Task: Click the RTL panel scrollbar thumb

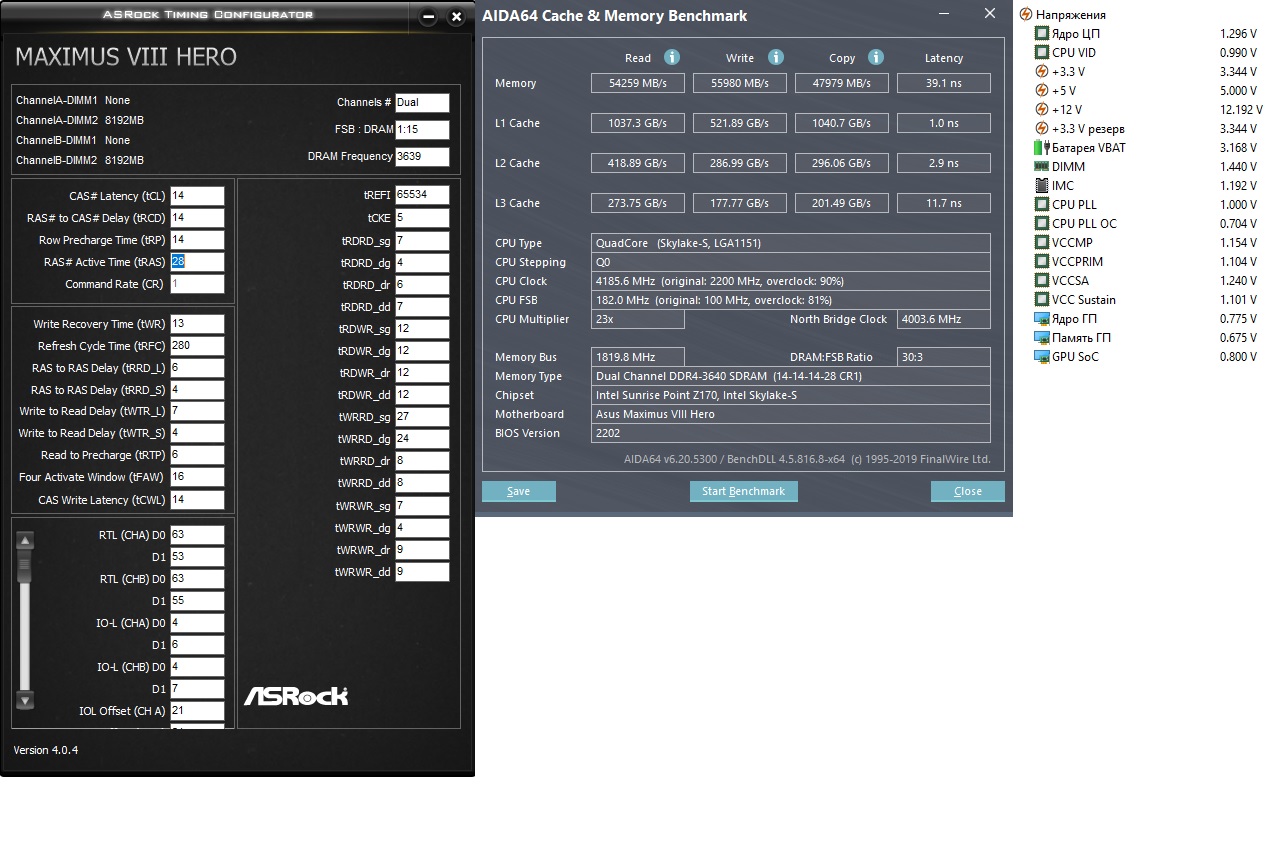Action: [26, 567]
